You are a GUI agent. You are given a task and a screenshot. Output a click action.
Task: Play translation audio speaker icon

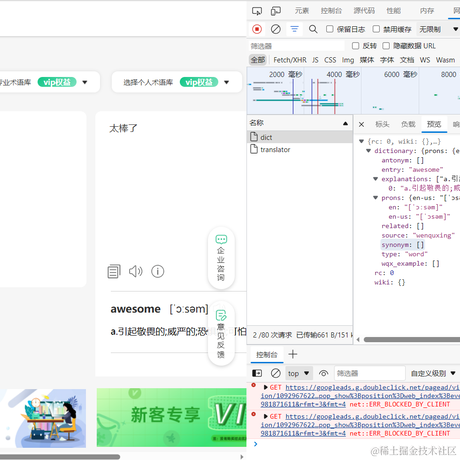click(136, 271)
